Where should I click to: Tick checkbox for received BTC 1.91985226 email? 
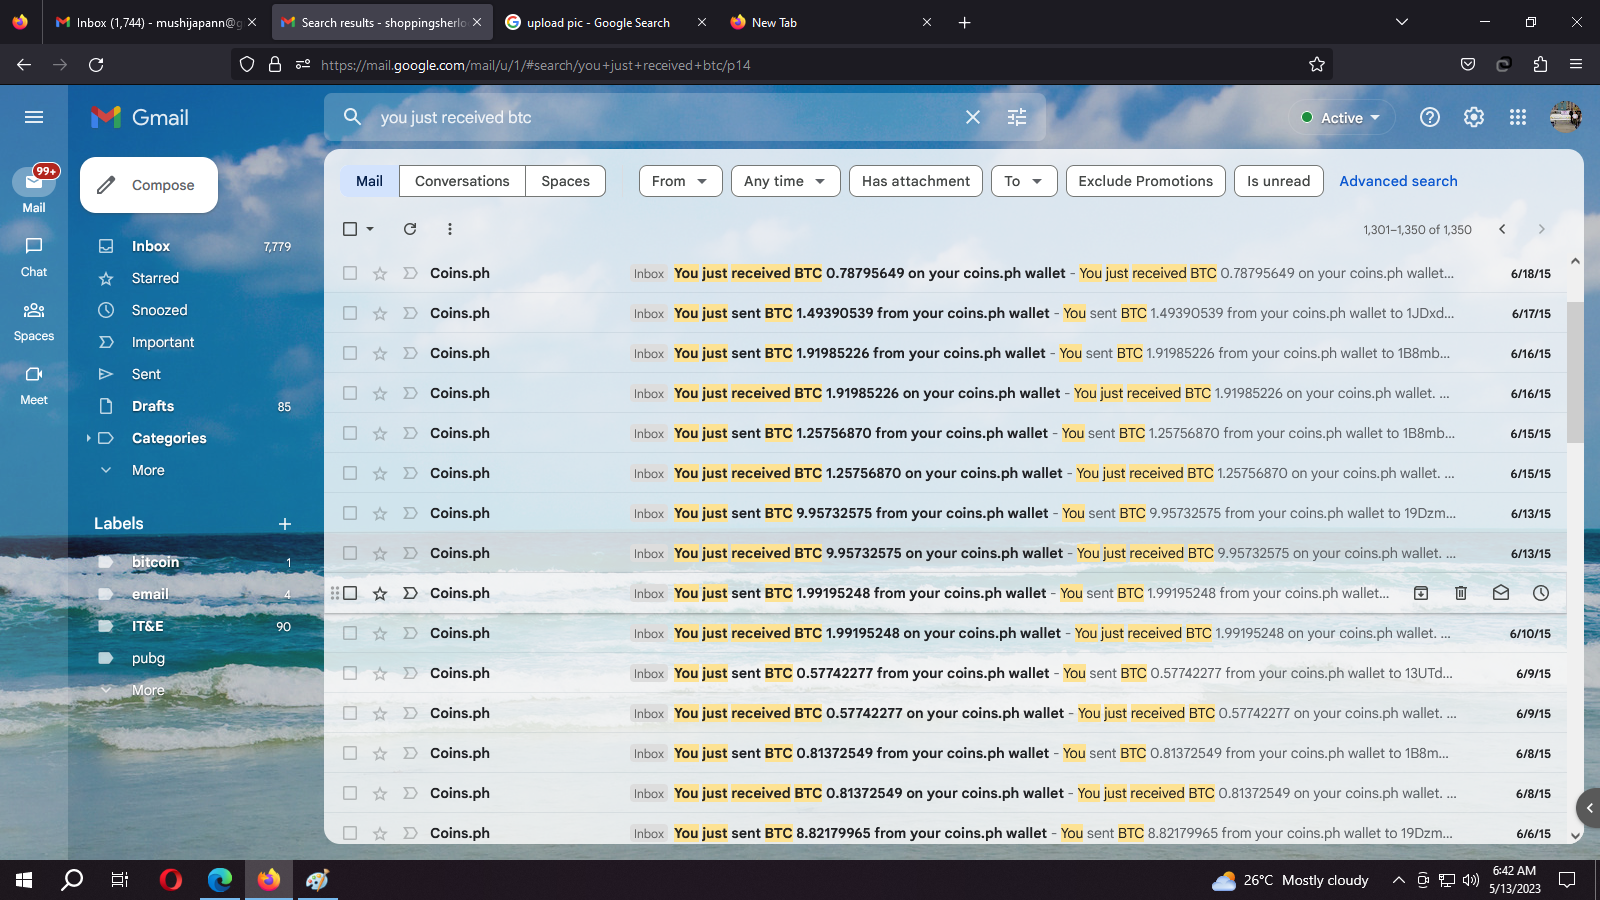coord(350,393)
